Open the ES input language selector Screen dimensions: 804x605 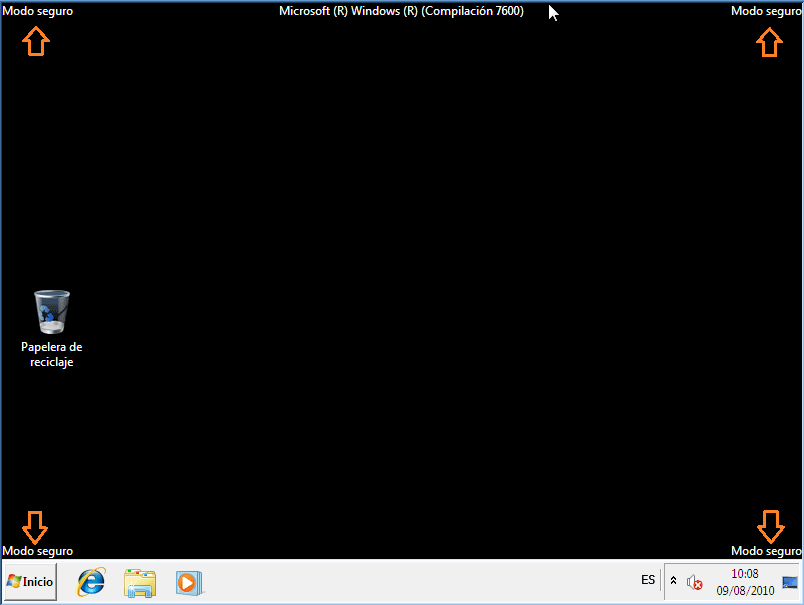(648, 580)
